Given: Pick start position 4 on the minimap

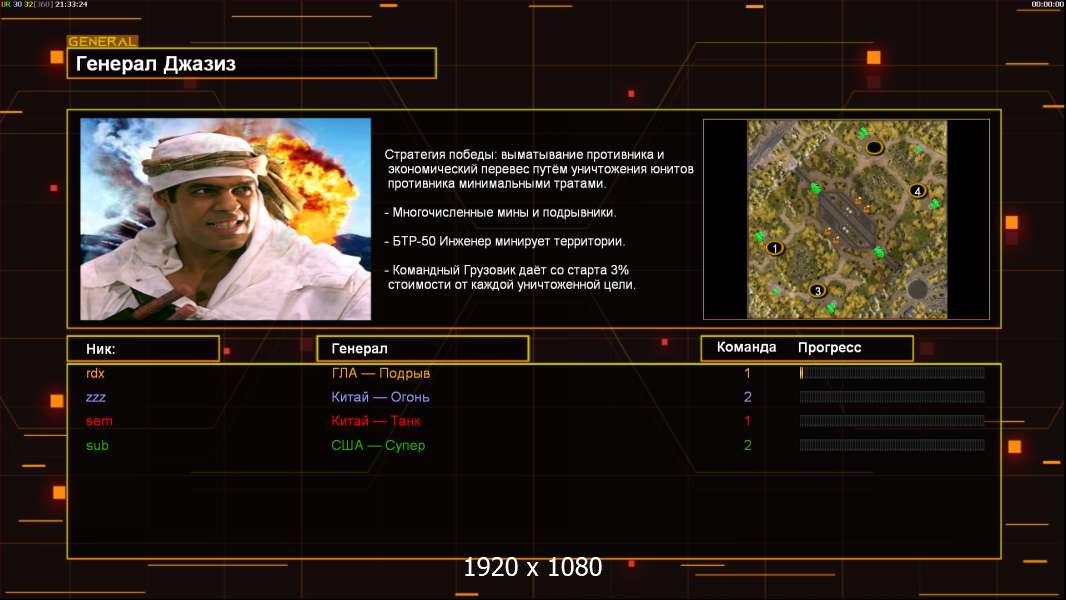Looking at the screenshot, I should tap(917, 190).
